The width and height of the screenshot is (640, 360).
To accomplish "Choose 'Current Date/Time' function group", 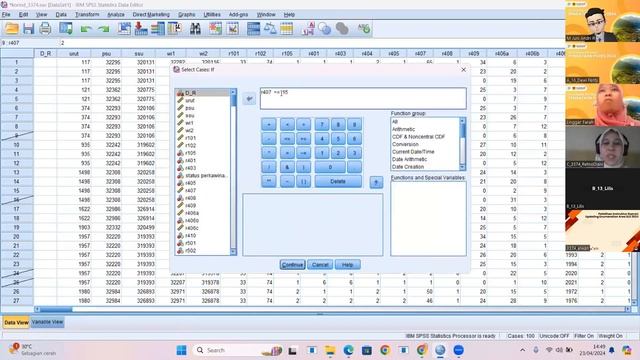I will (x=413, y=151).
